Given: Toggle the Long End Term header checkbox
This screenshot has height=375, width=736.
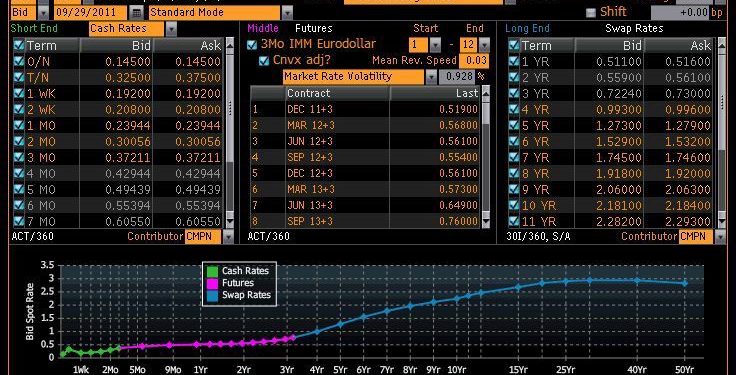Looking at the screenshot, I should coord(514,46).
